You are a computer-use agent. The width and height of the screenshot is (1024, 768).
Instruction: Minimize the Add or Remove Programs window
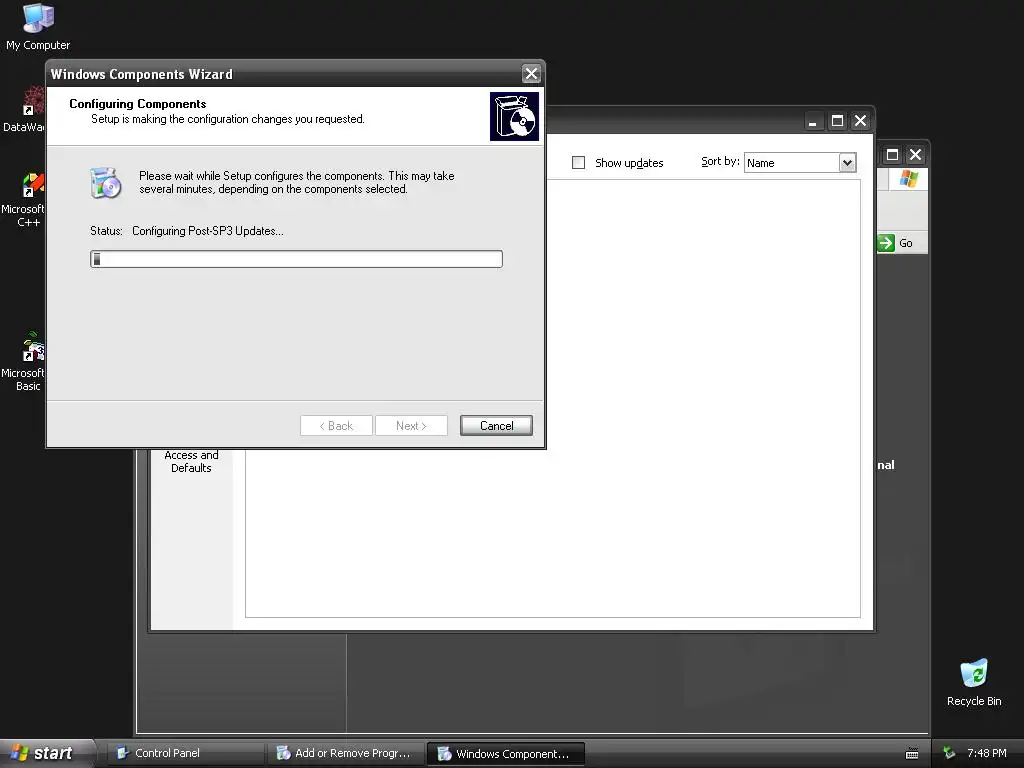tap(813, 121)
